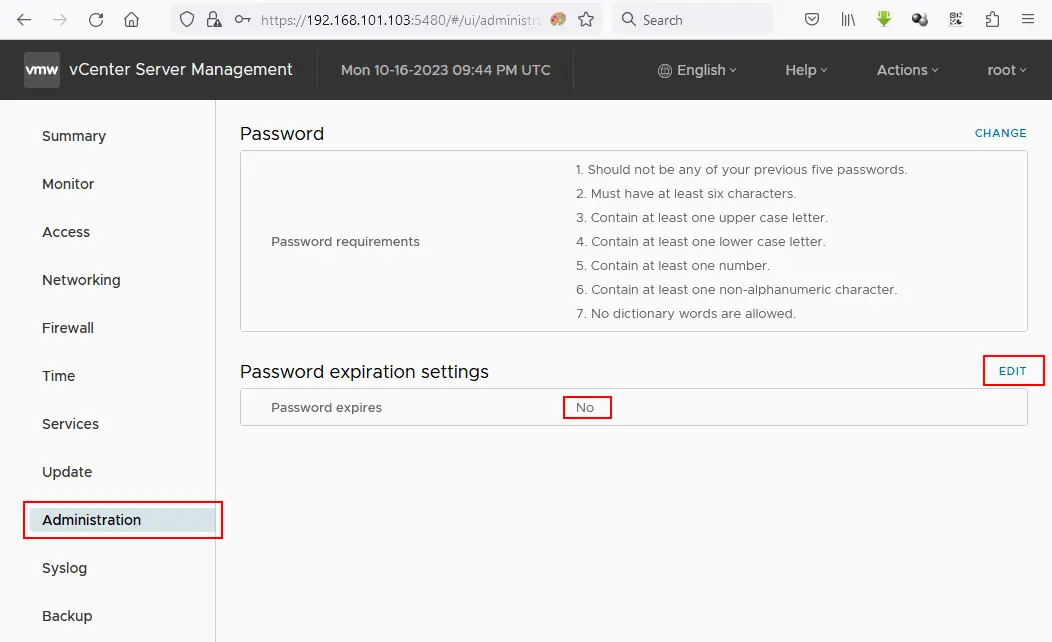Viewport: 1052px width, 642px height.
Task: Open the QR code extension icon
Action: pyautogui.click(x=956, y=19)
